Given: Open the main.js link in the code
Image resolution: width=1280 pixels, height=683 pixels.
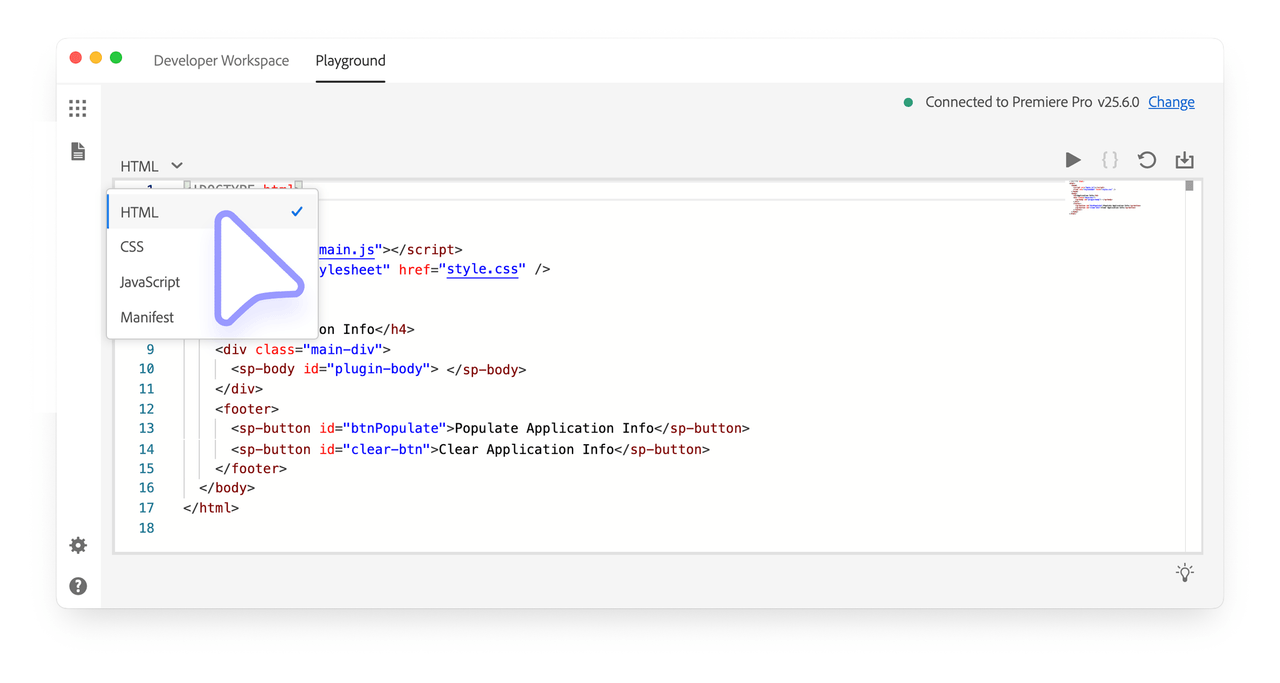Looking at the screenshot, I should click(x=346, y=249).
